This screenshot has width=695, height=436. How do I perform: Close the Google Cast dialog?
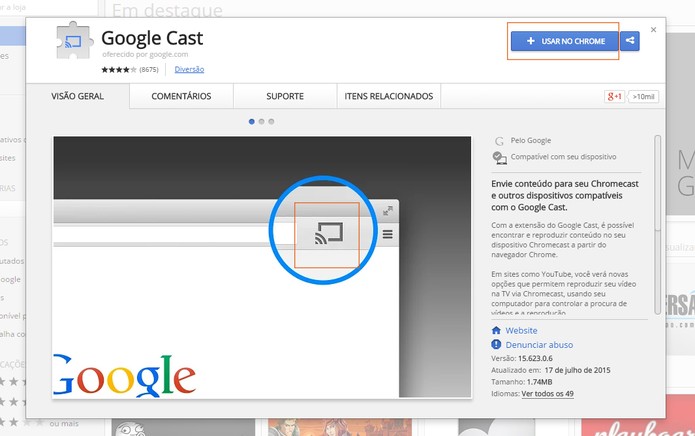[653, 30]
